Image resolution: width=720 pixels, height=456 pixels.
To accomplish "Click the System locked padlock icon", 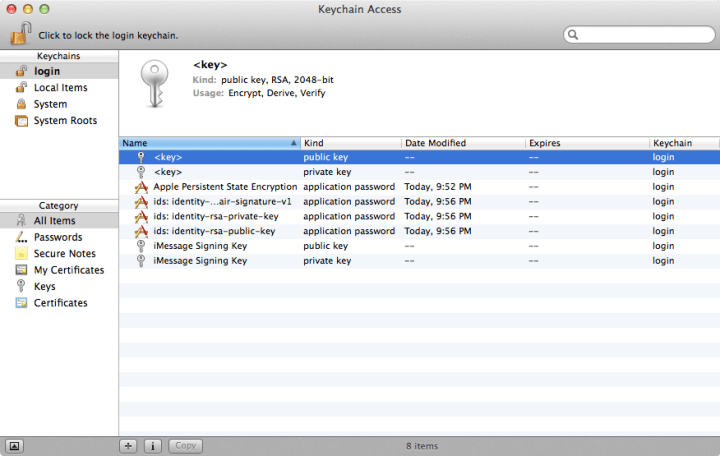I will point(21,104).
